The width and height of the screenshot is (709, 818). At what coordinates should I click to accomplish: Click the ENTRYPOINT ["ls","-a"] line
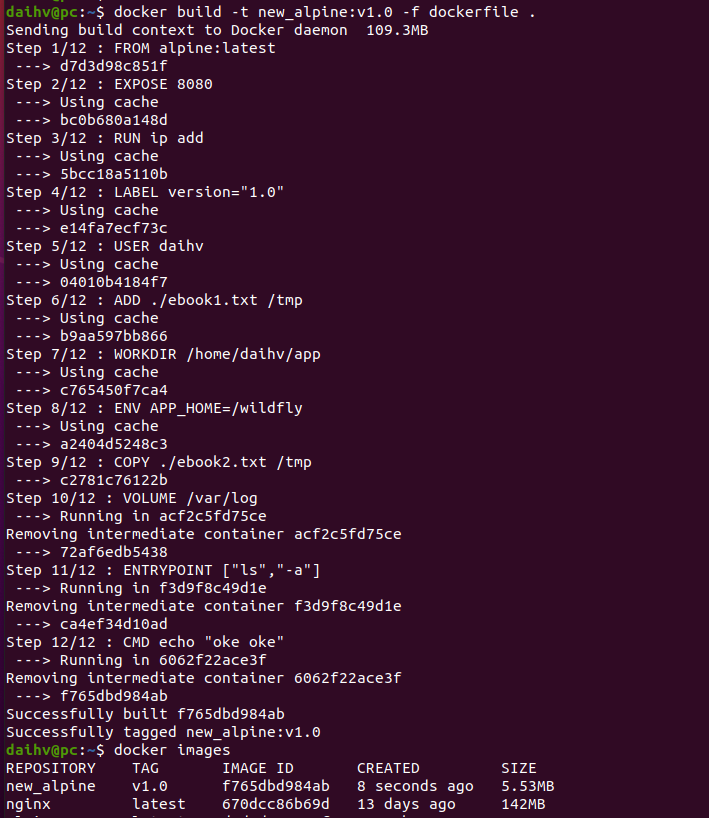[163, 570]
